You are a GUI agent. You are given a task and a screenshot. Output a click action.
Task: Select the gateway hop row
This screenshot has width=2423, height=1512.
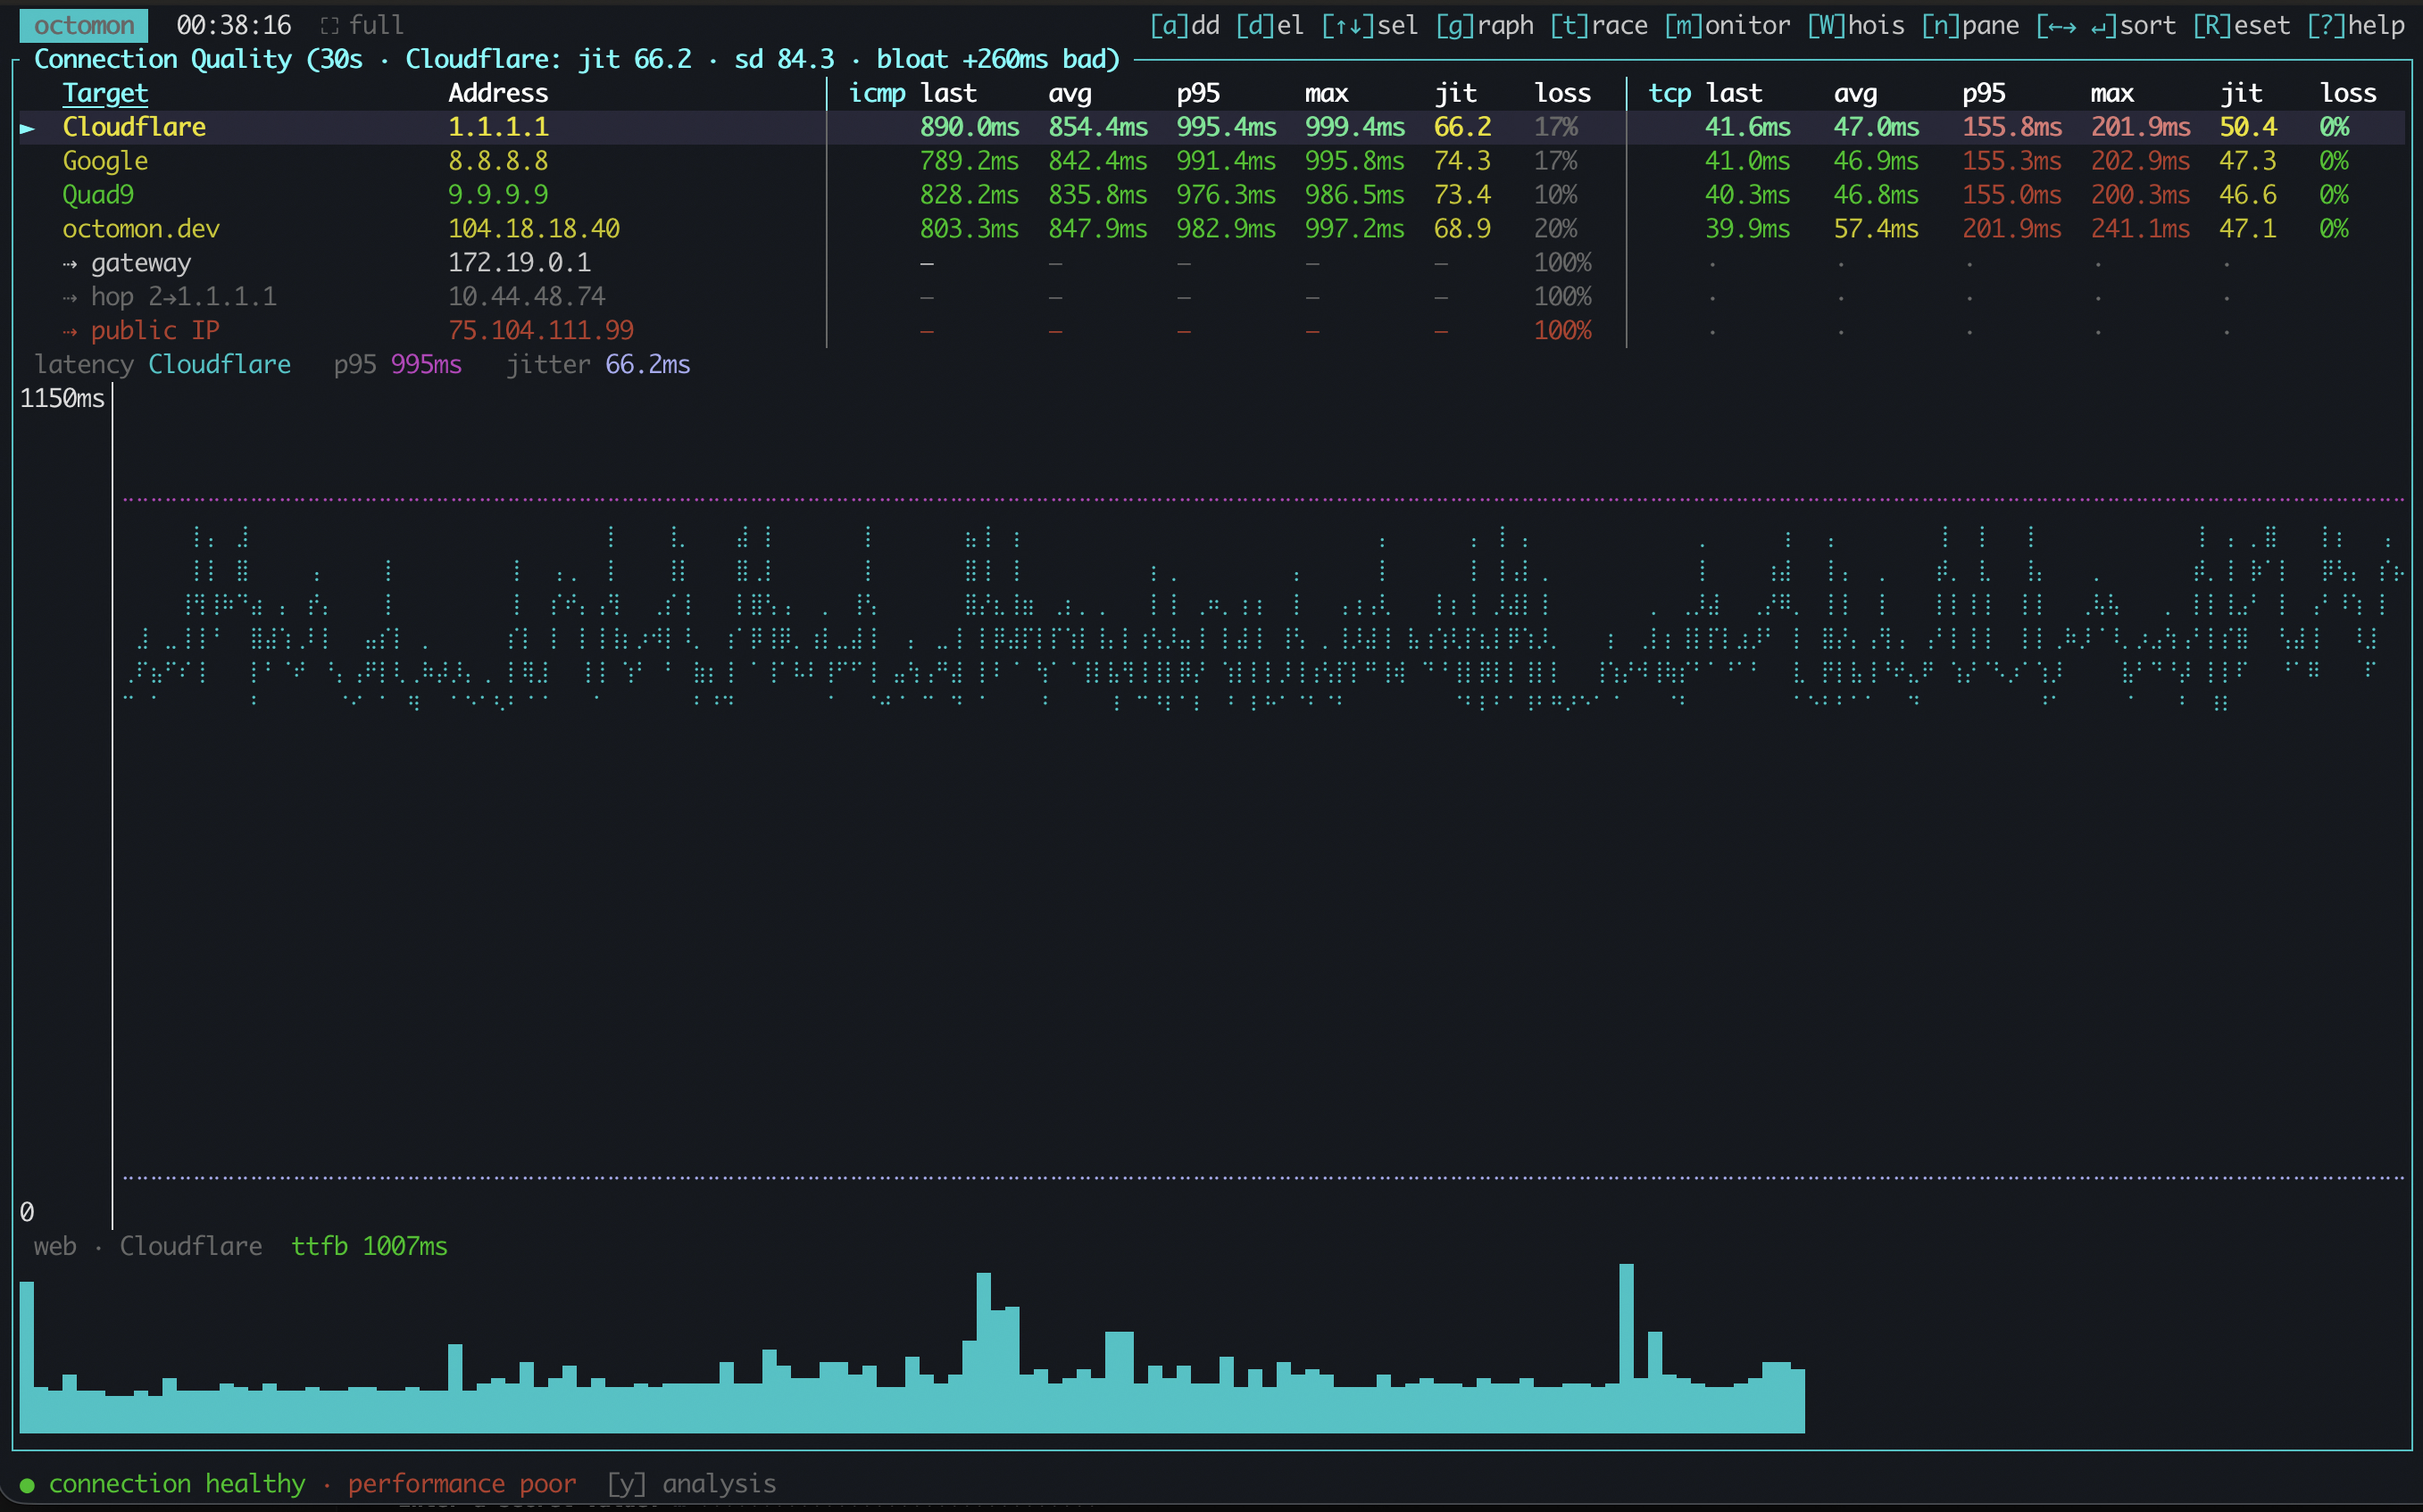tap(1212, 263)
